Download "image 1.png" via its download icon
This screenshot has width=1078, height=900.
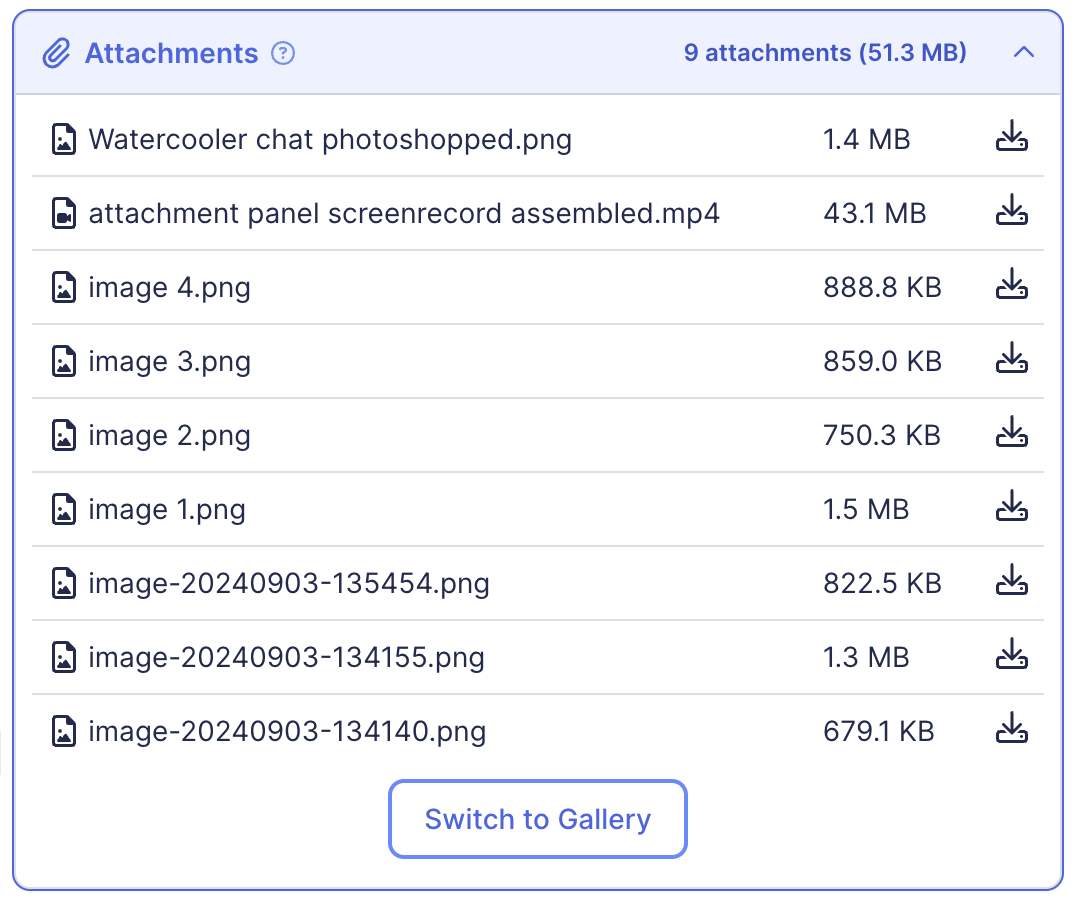(1011, 507)
